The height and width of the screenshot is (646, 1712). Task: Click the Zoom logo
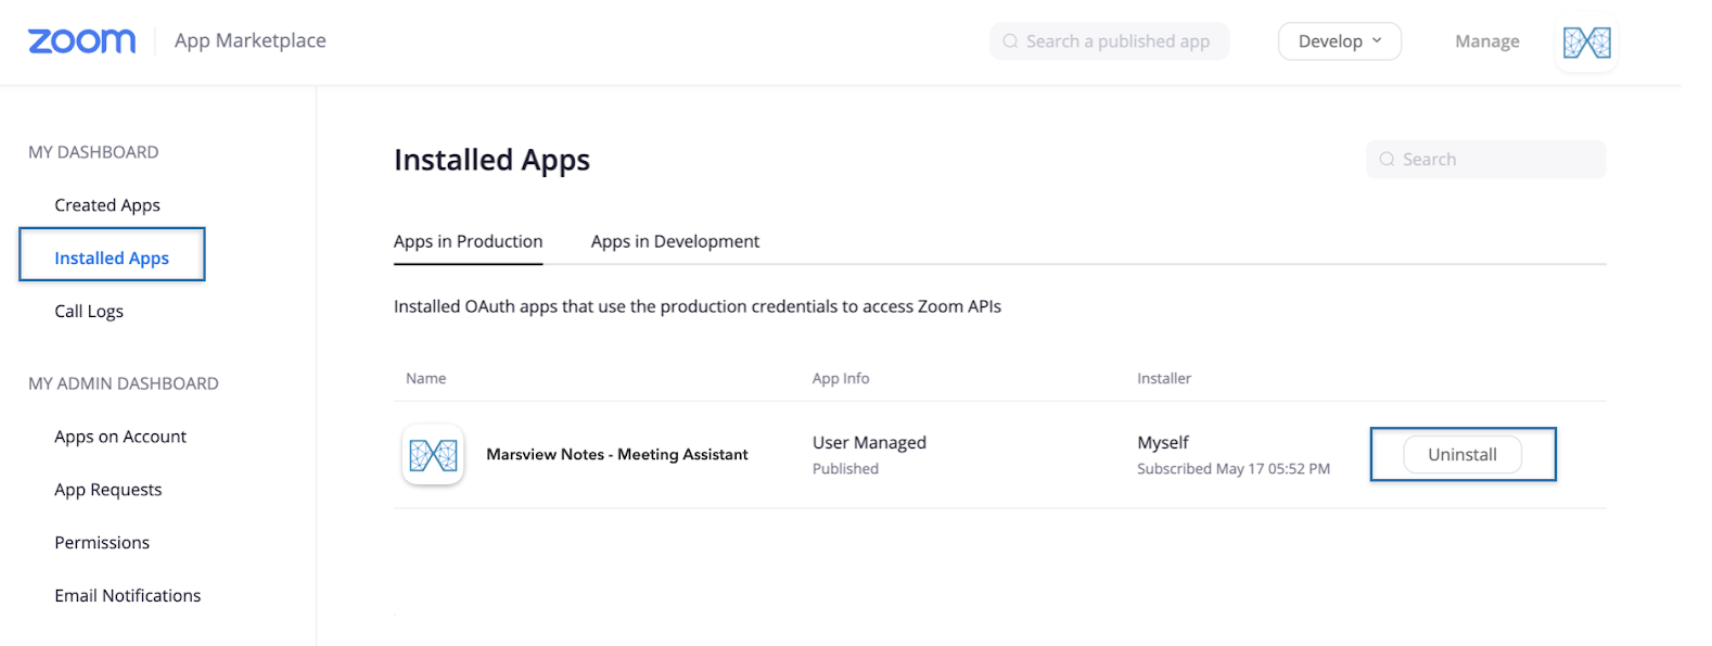coord(82,41)
